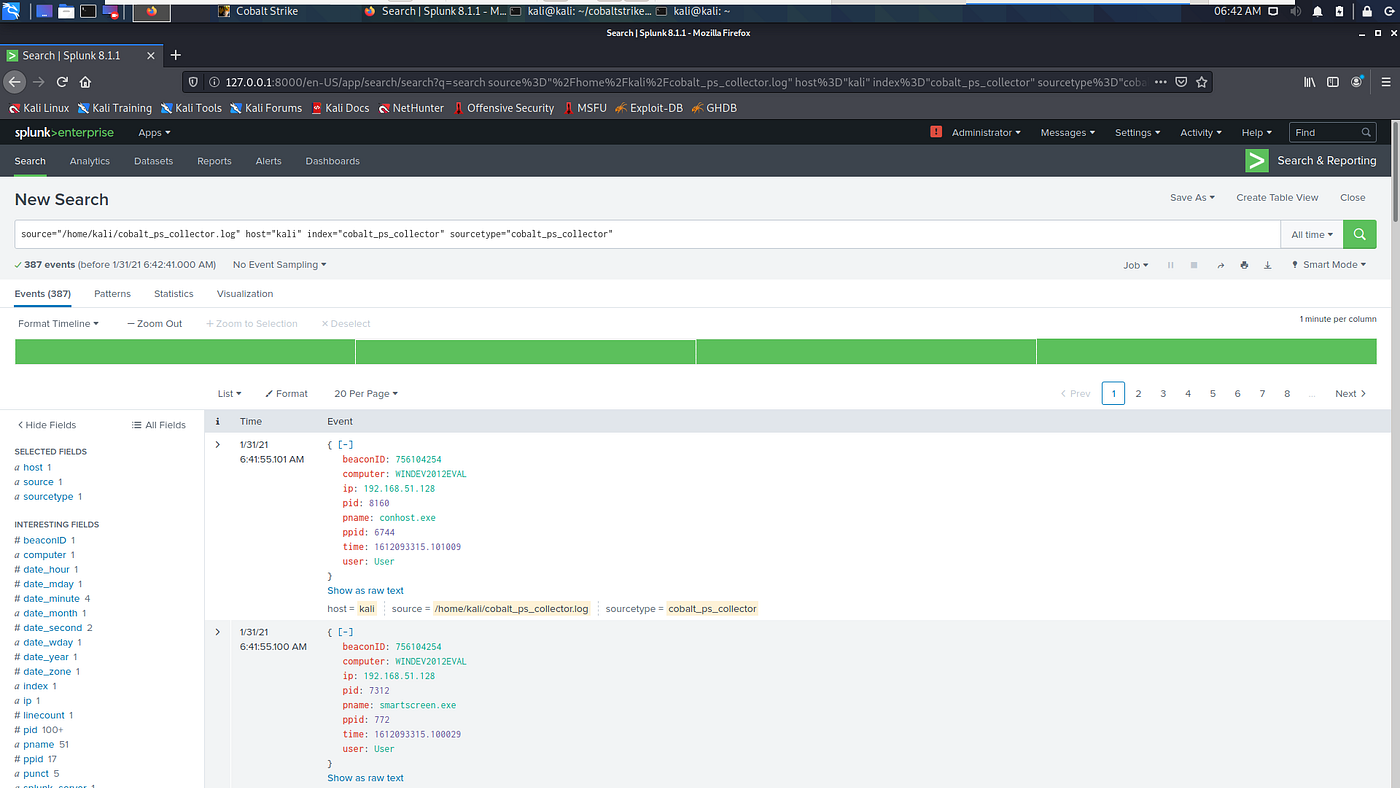Open the Visualization tab

(x=245, y=294)
